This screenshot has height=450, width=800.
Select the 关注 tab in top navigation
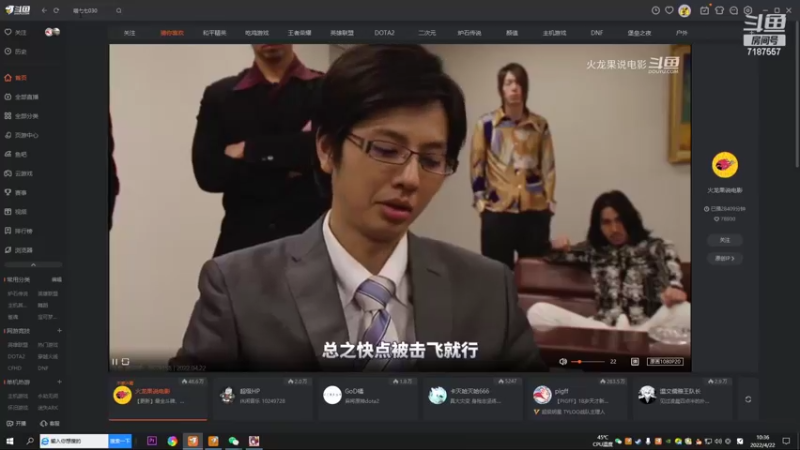click(130, 33)
